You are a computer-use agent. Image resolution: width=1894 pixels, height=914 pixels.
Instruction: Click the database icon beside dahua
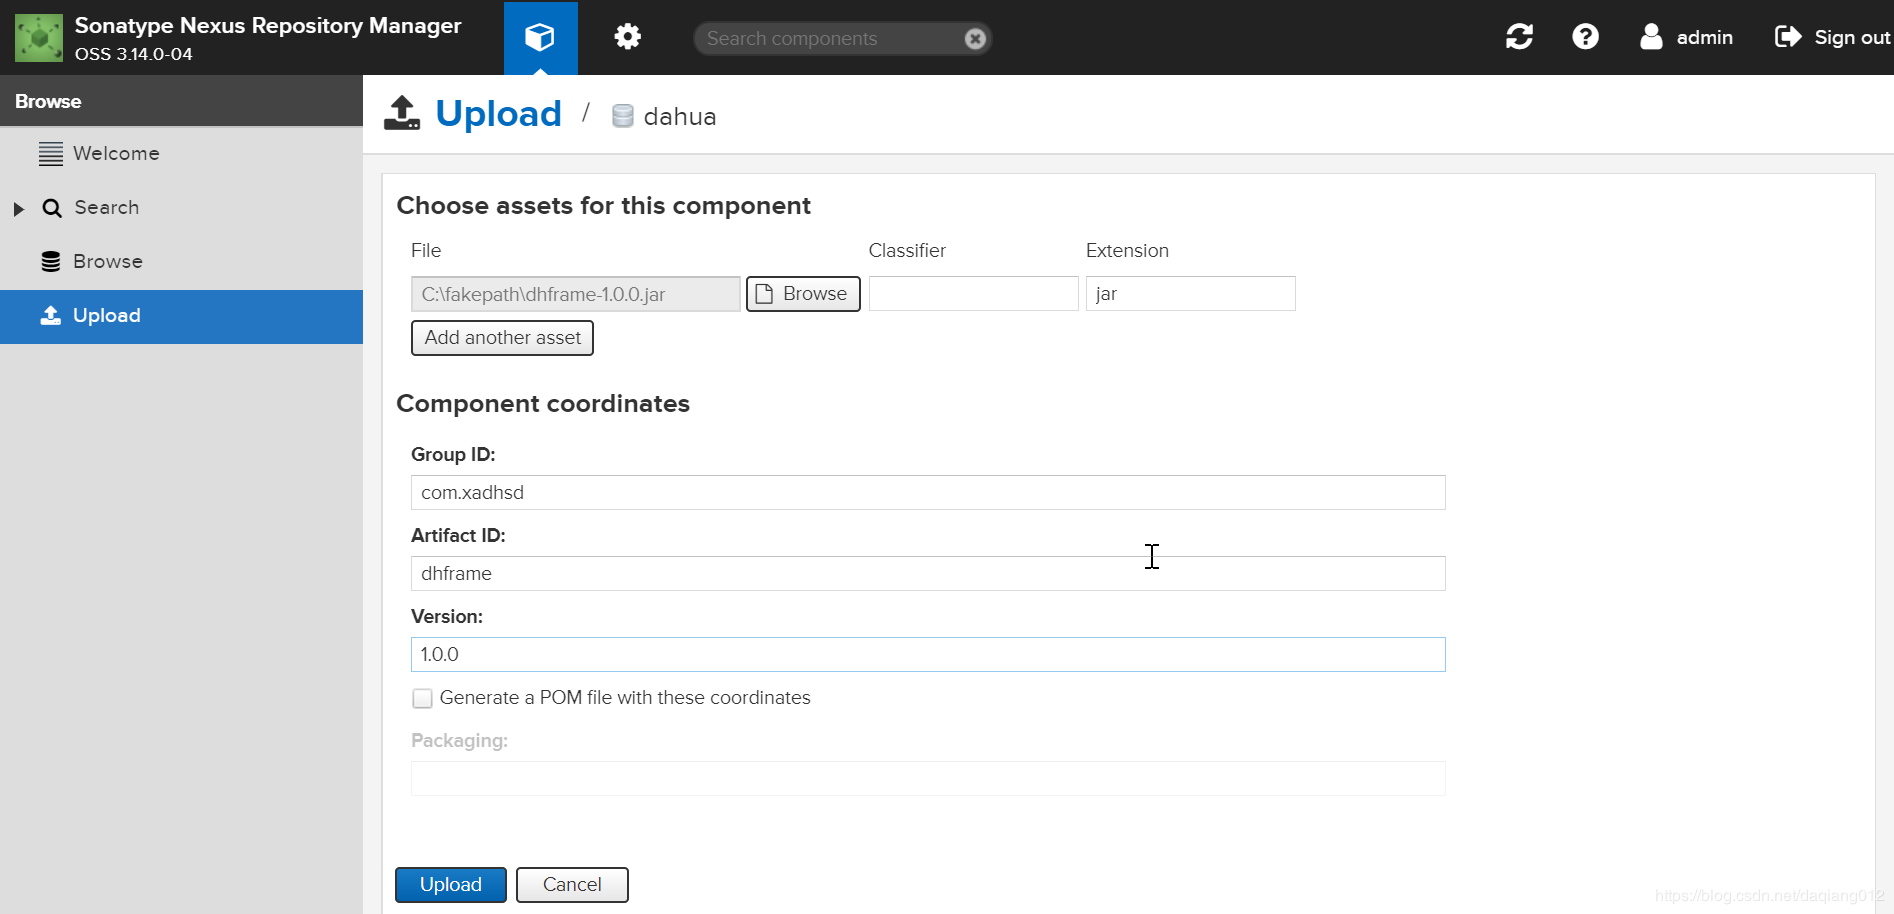(622, 115)
